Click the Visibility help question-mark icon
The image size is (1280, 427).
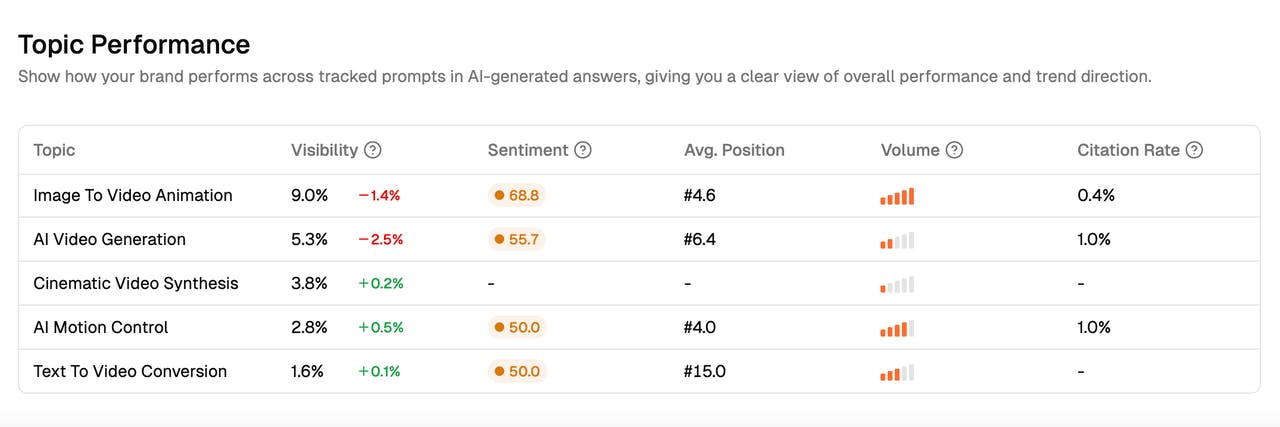click(x=373, y=150)
